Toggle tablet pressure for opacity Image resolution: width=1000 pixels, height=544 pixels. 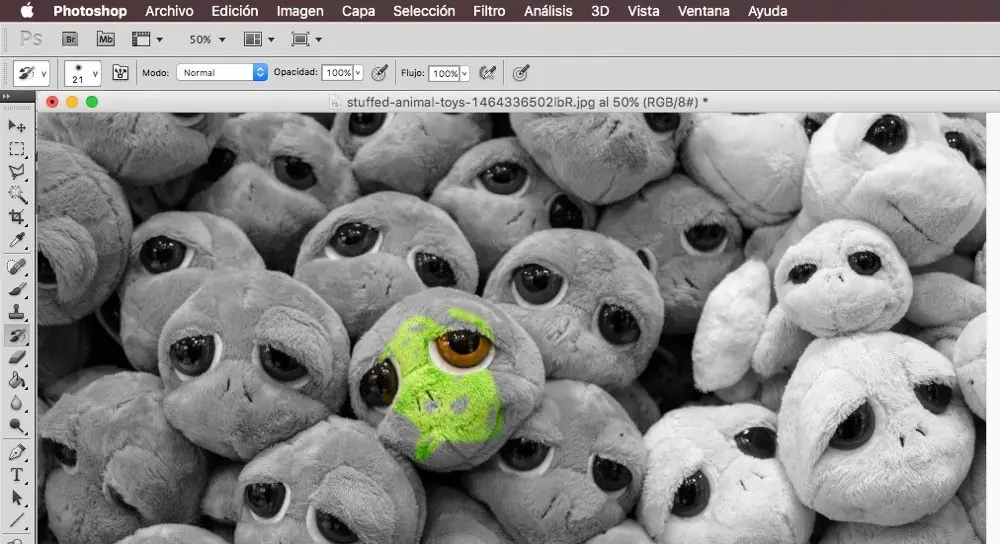379,73
